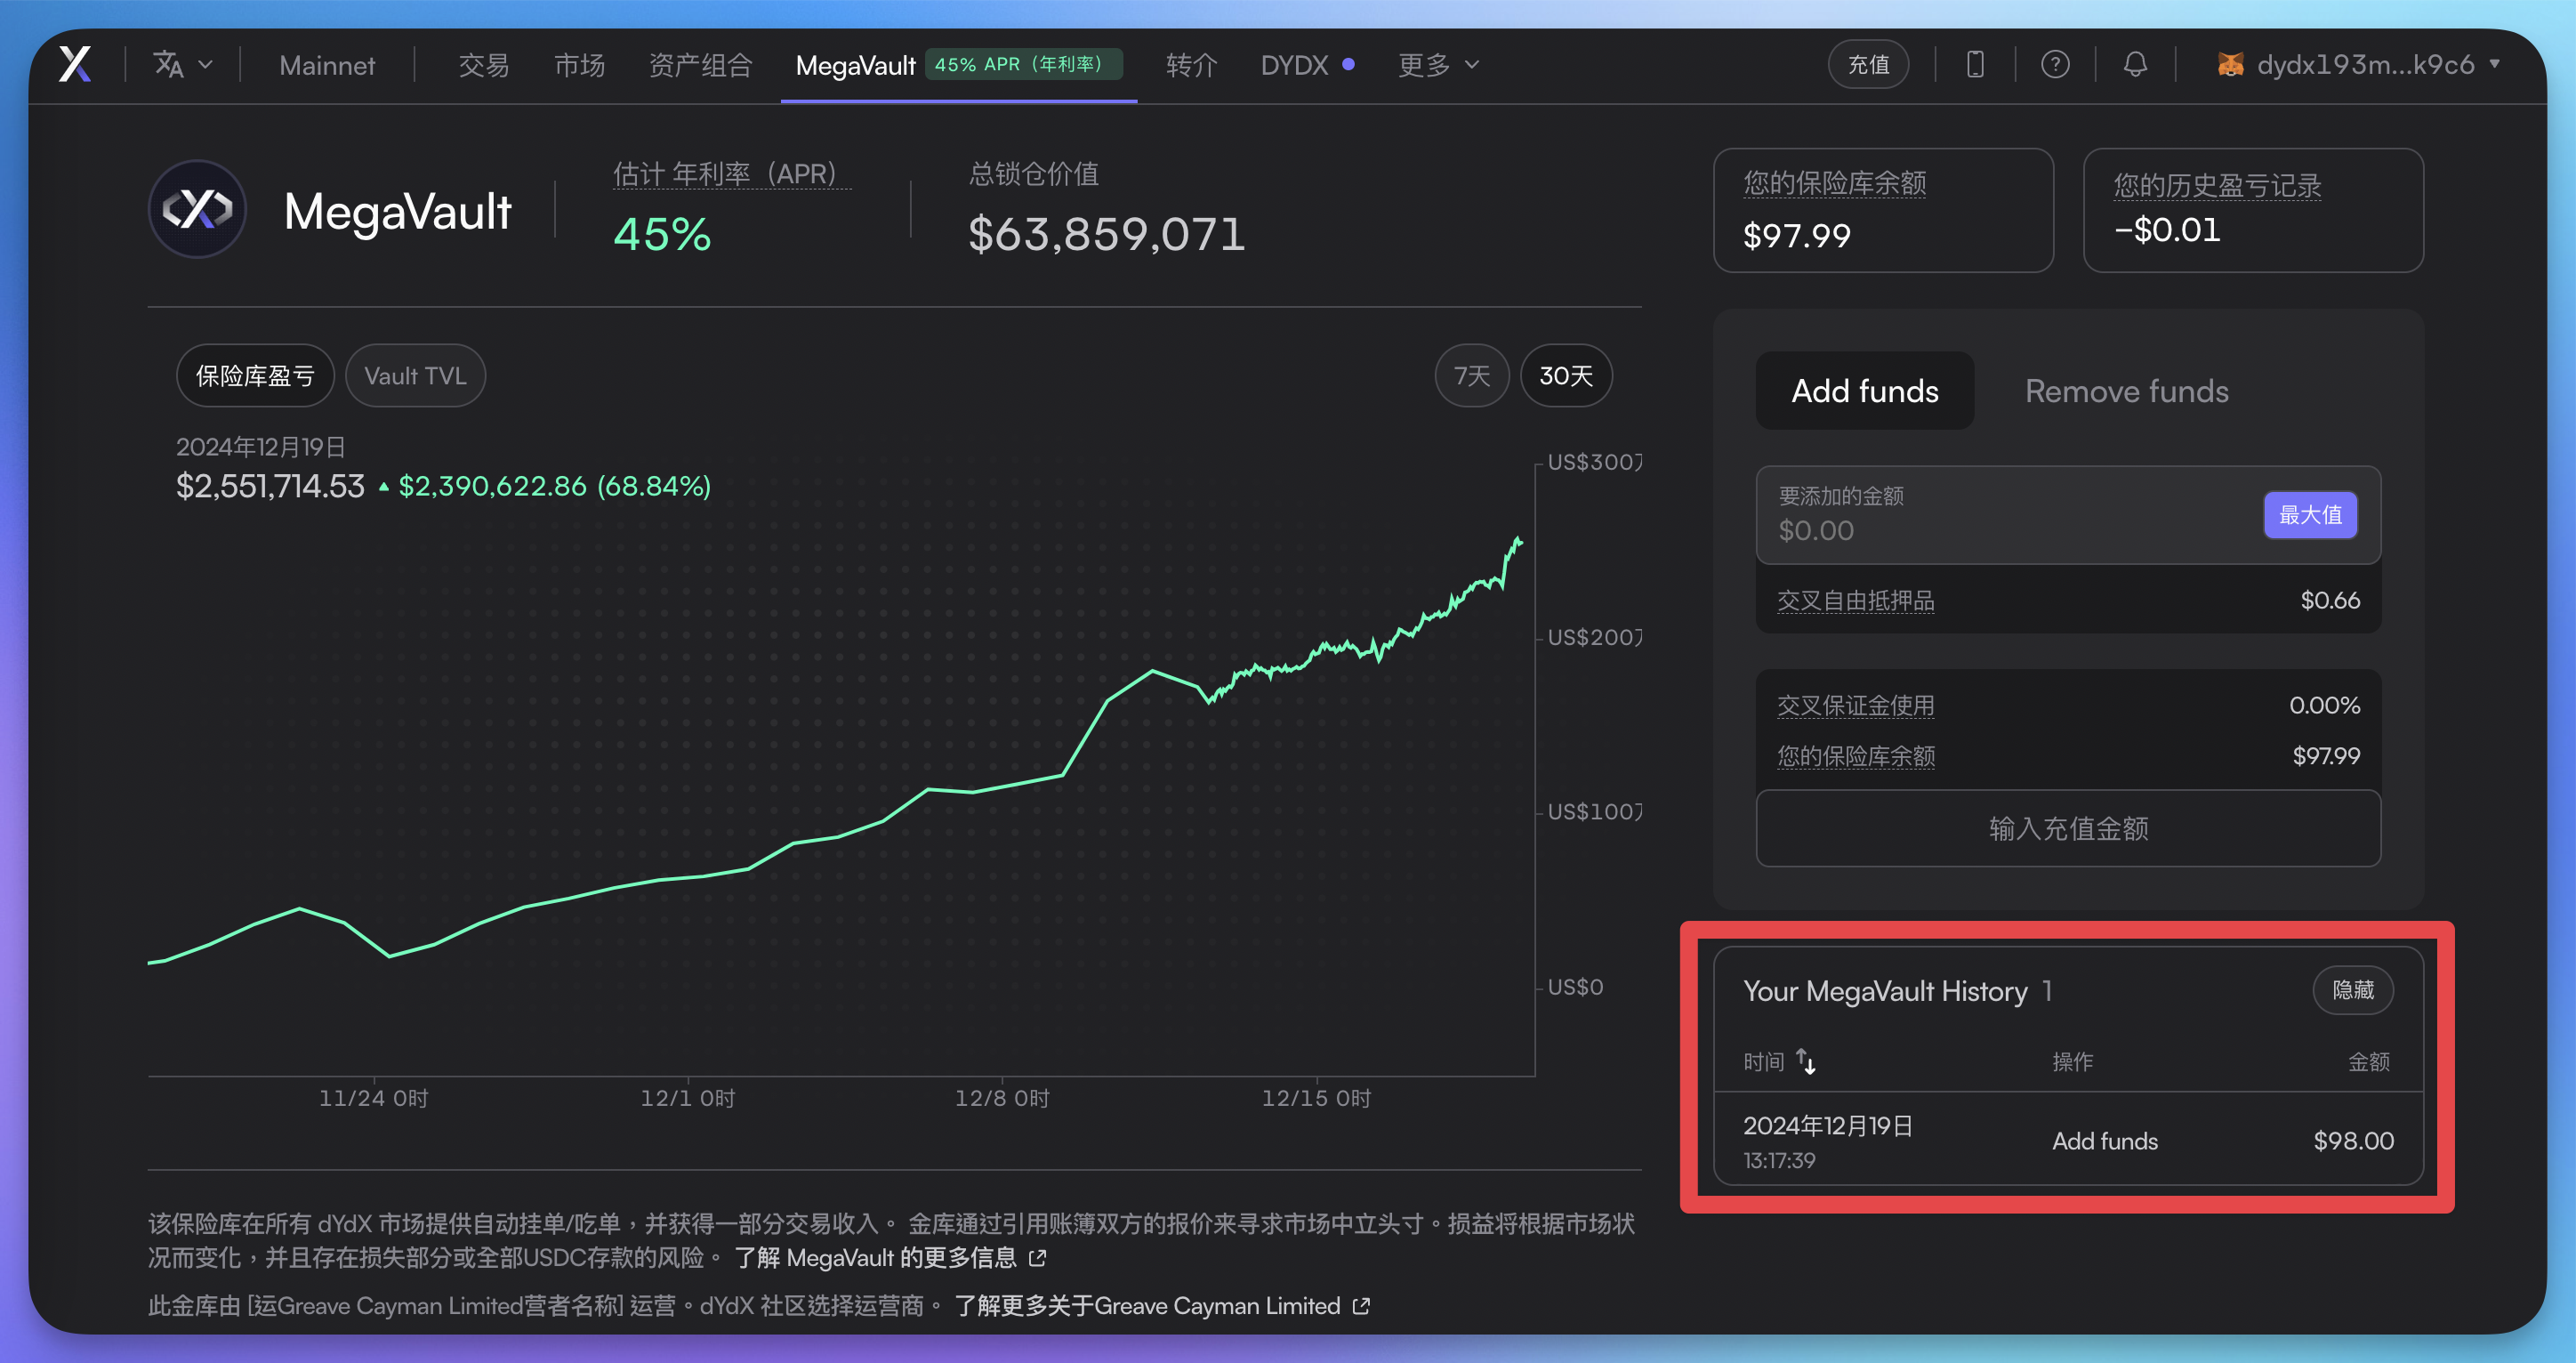Viewport: 2576px width, 1363px height.
Task: Select the Mainnet network label
Action: point(327,65)
